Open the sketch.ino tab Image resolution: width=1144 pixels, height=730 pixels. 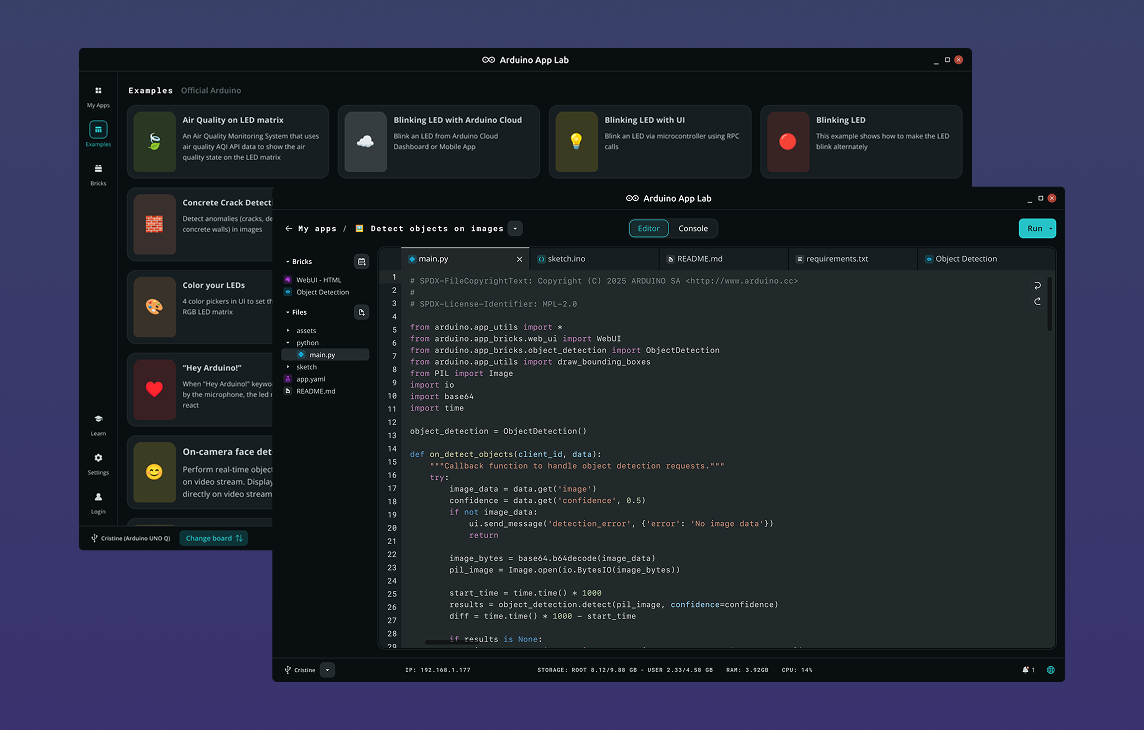(565, 258)
